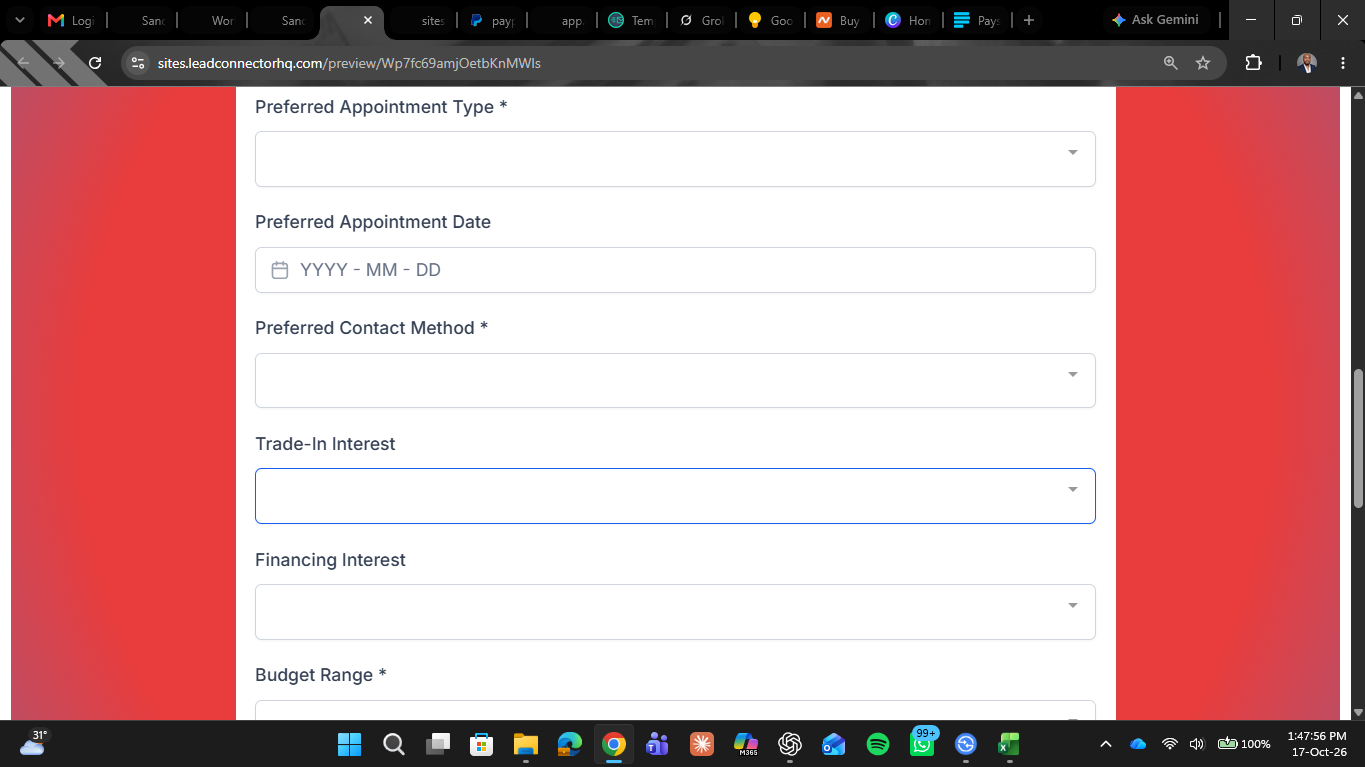The image size is (1365, 767).
Task: Expand the Preferred Contact Method dropdown
Action: click(675, 380)
